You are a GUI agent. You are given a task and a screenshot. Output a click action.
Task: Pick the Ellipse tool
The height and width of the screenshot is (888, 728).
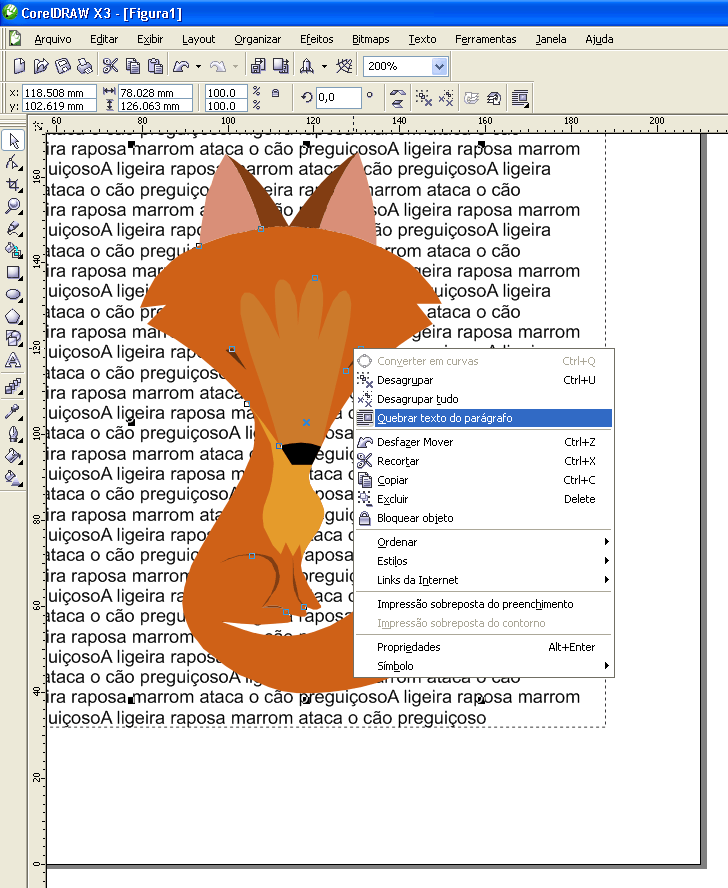pyautogui.click(x=13, y=294)
